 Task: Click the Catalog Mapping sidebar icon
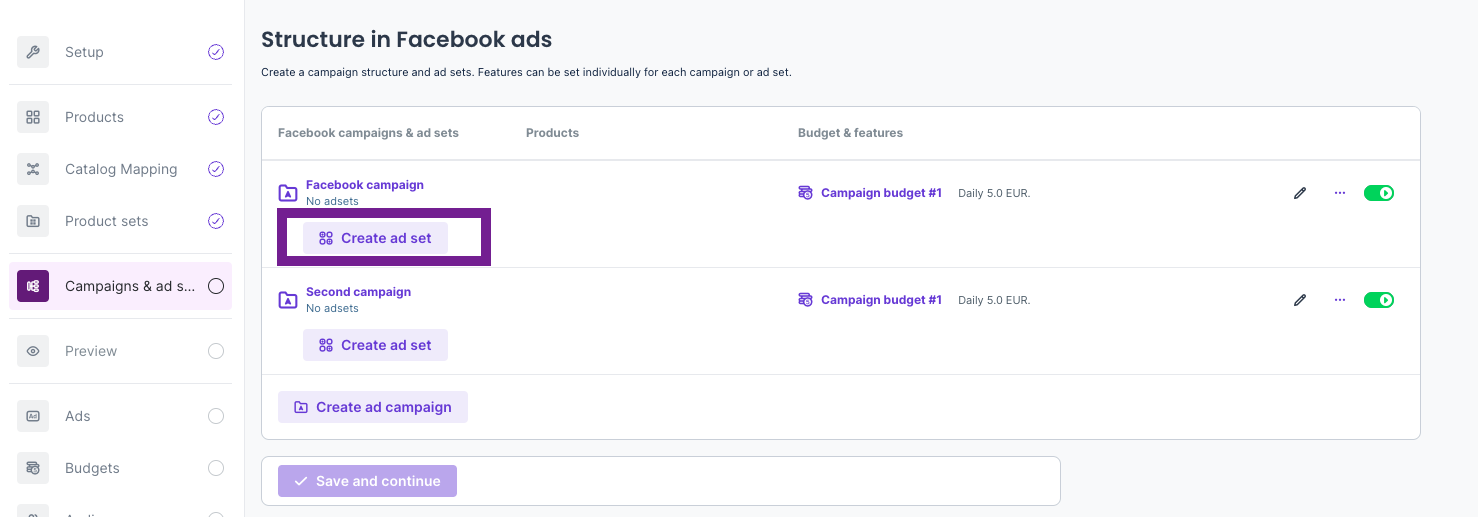pos(33,169)
